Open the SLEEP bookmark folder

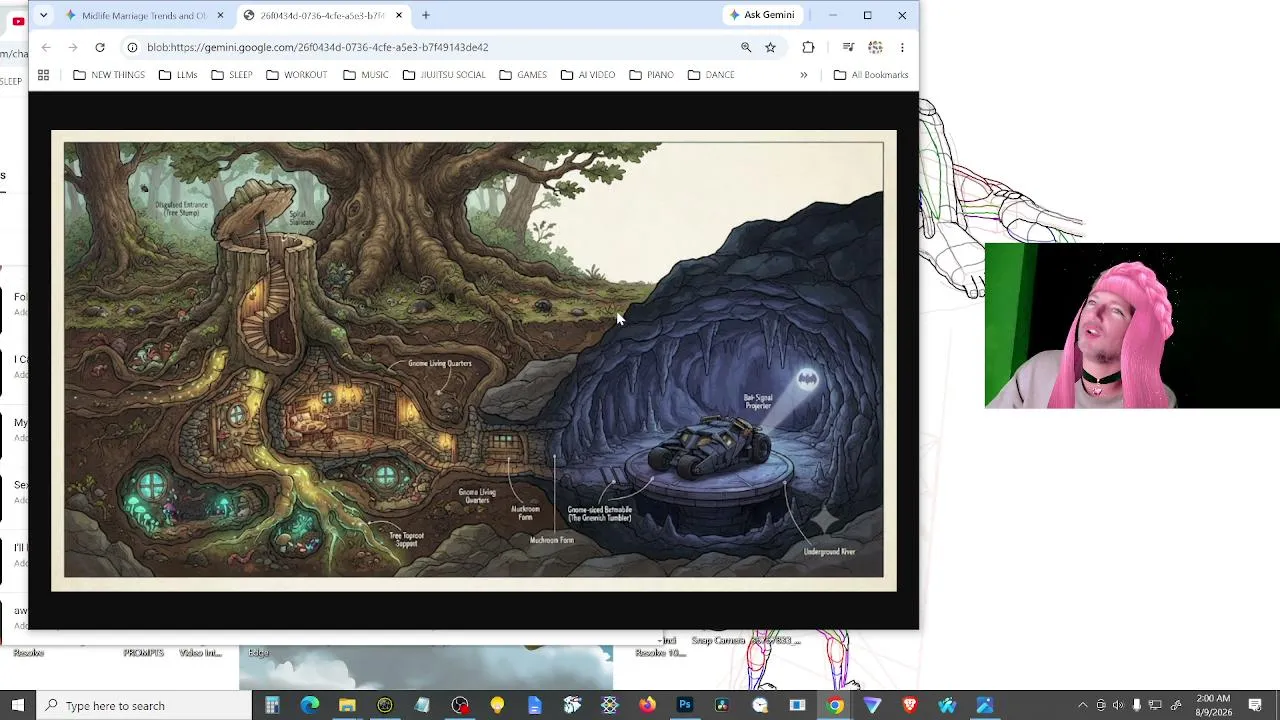[x=232, y=75]
